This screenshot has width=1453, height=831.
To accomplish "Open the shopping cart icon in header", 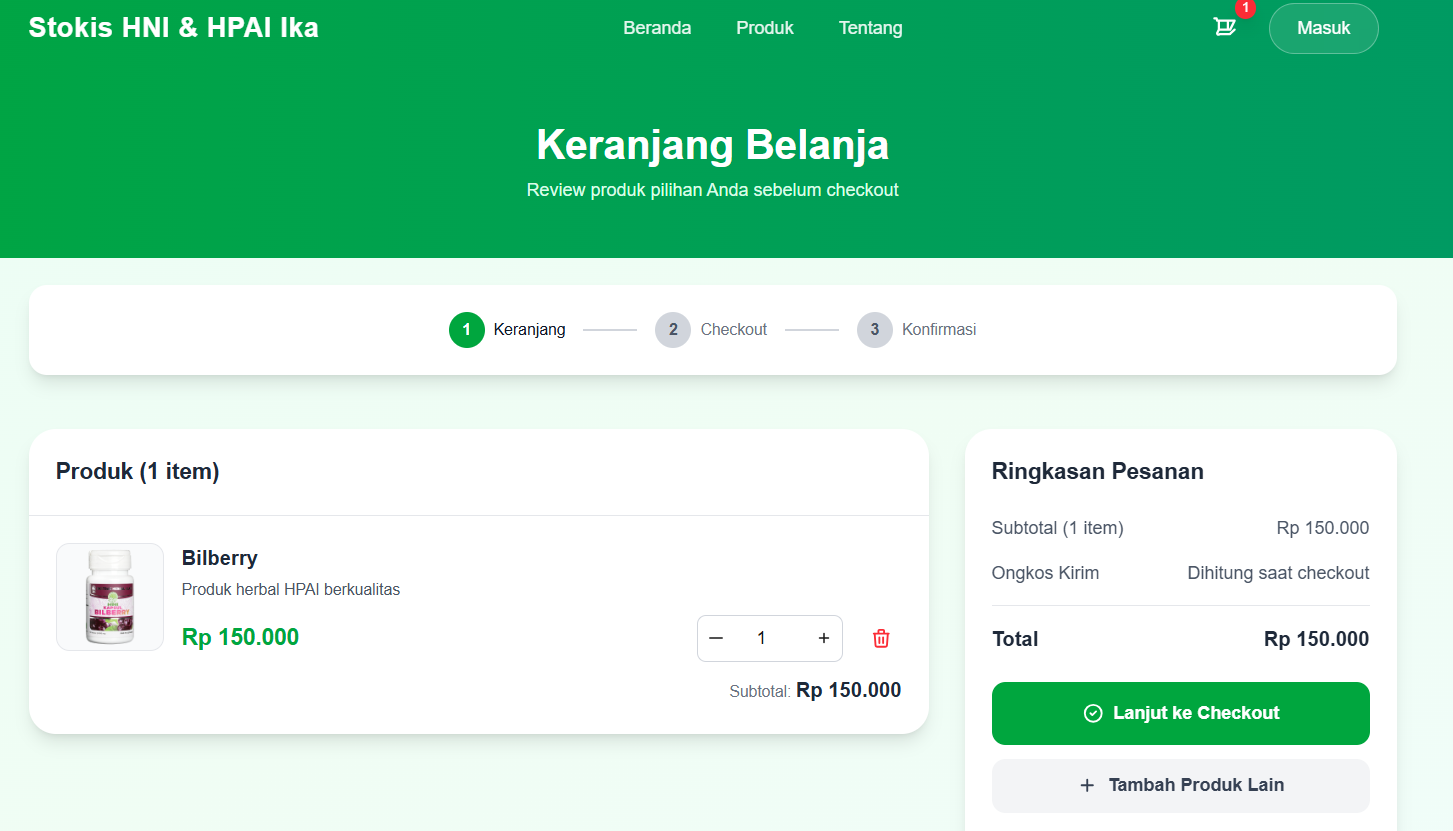I will pyautogui.click(x=1224, y=28).
